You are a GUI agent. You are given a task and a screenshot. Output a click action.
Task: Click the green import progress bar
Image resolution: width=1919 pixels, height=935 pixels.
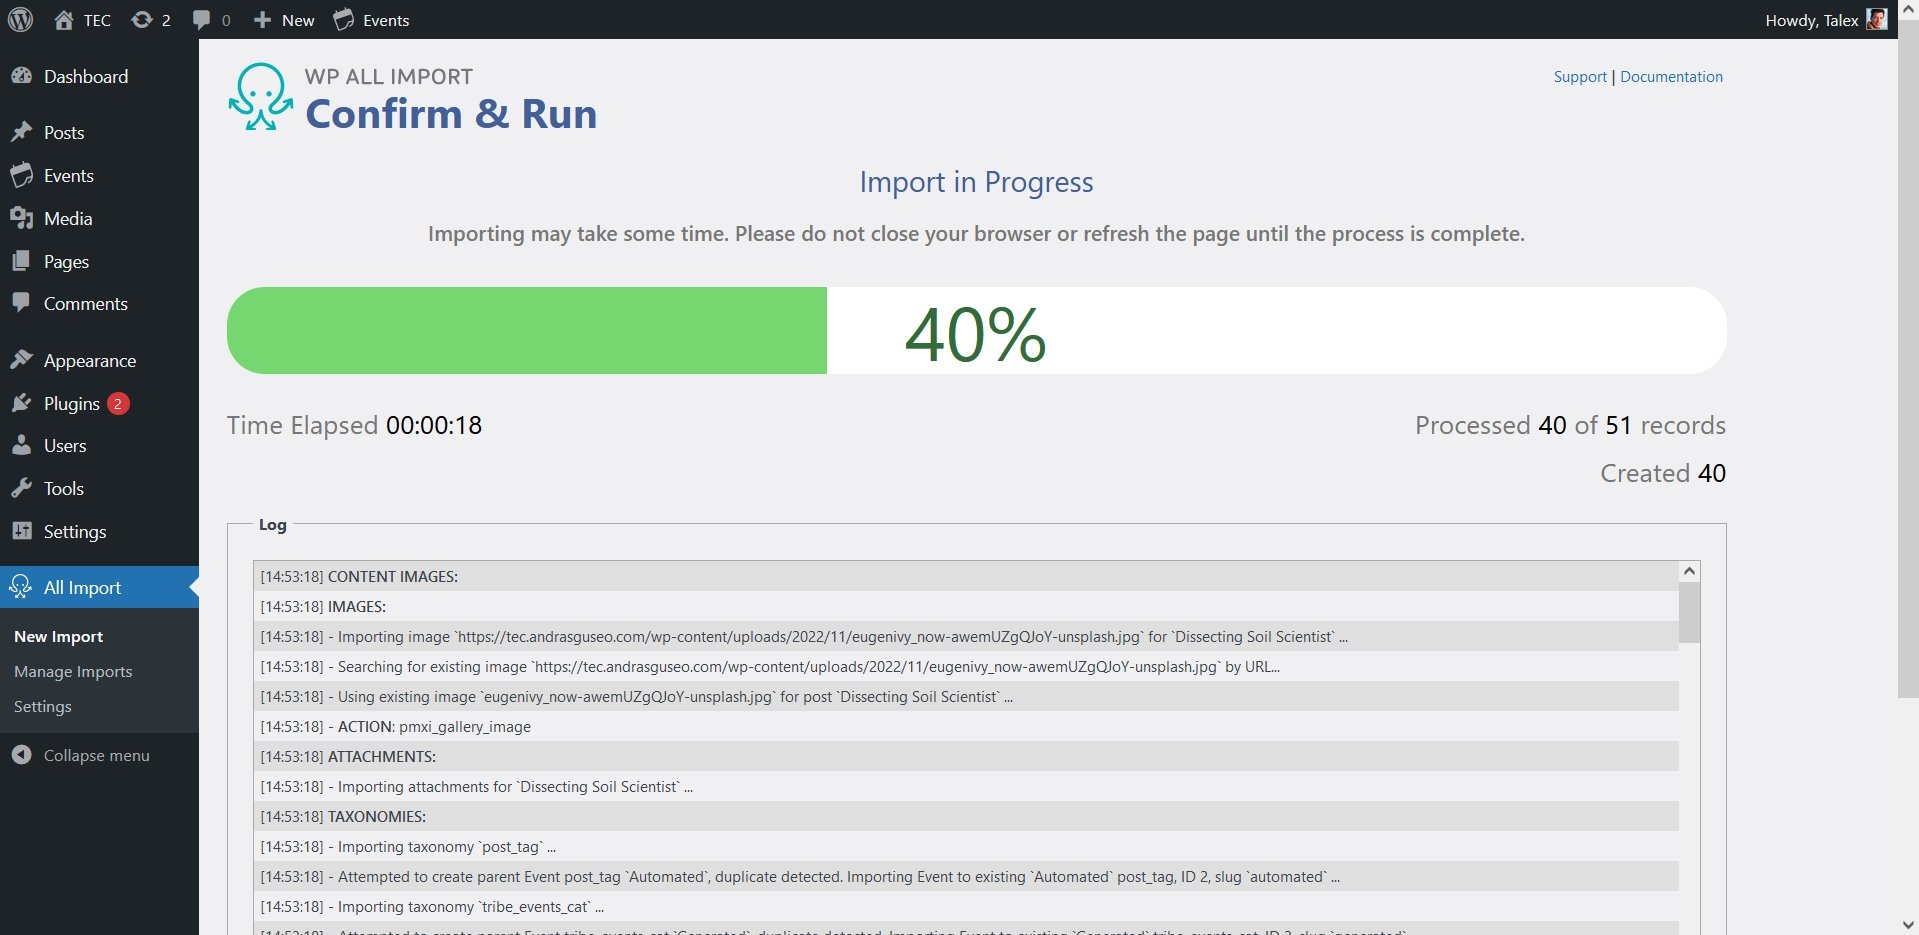pyautogui.click(x=526, y=331)
